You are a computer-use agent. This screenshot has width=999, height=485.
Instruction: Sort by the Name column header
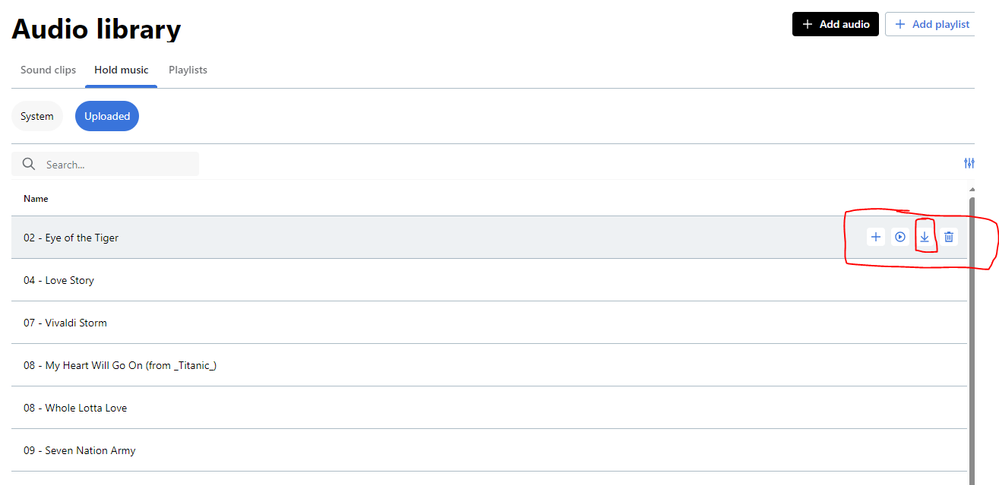pos(36,199)
